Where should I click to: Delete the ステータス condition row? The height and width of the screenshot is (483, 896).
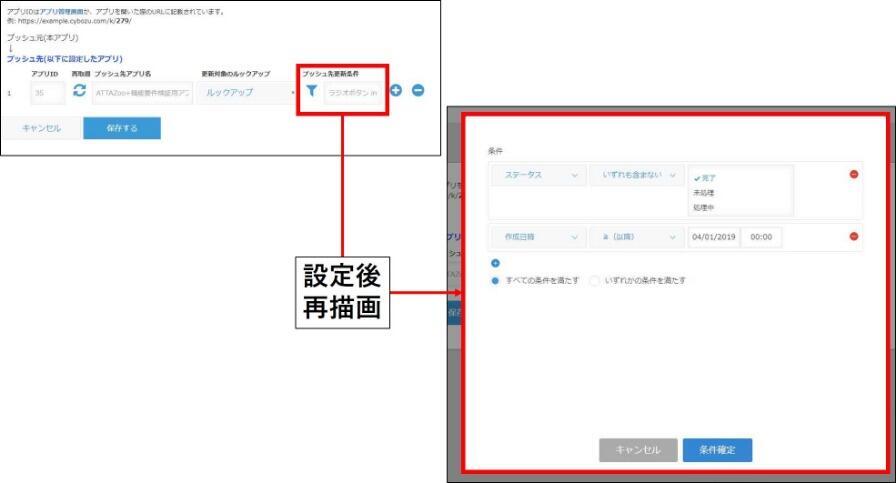pos(854,174)
